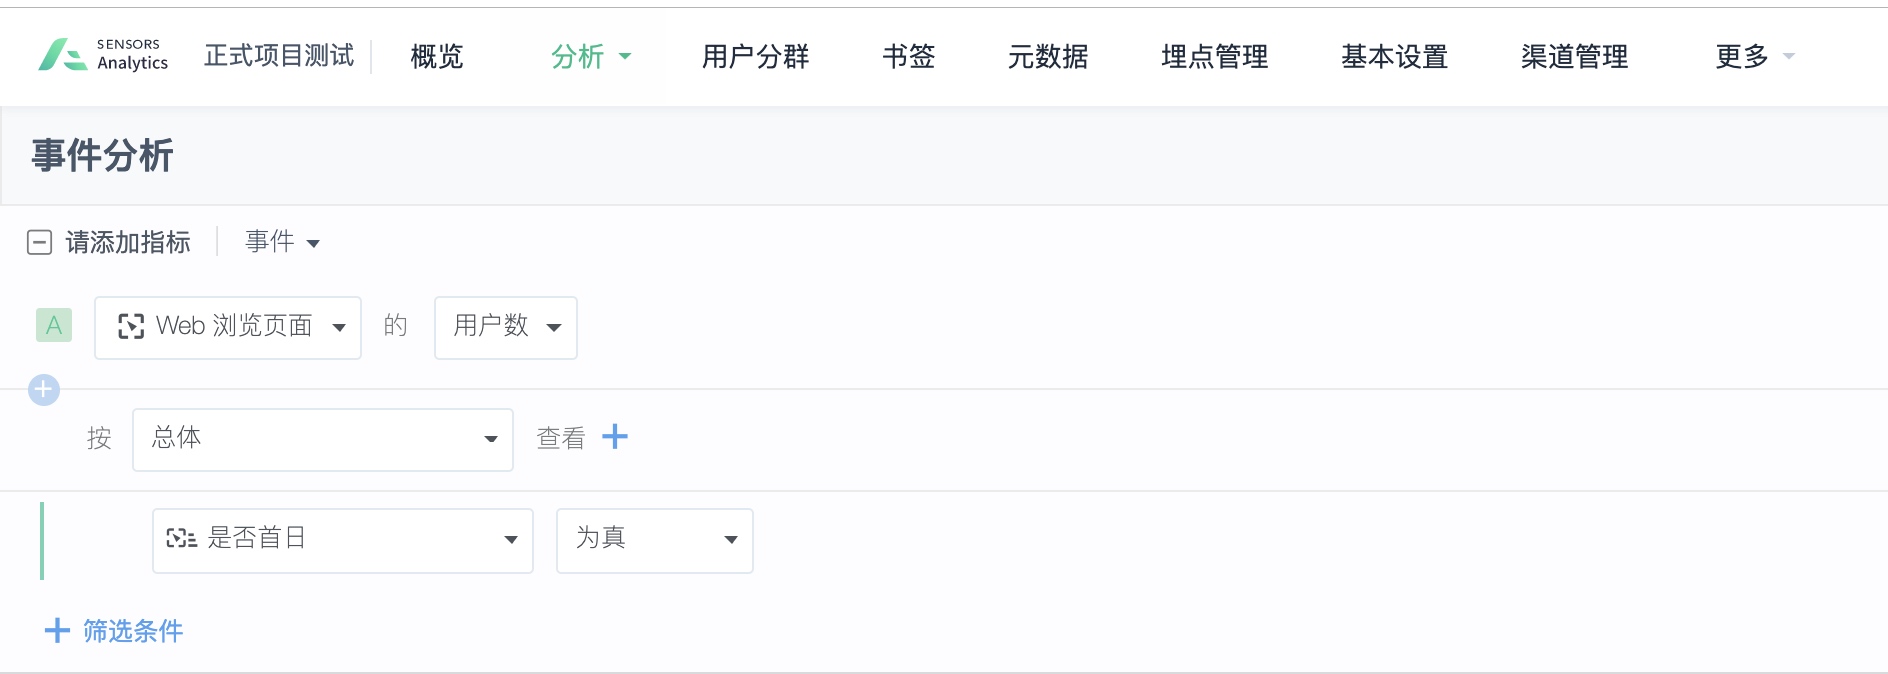Open the 分析 navigation menu

click(x=591, y=56)
